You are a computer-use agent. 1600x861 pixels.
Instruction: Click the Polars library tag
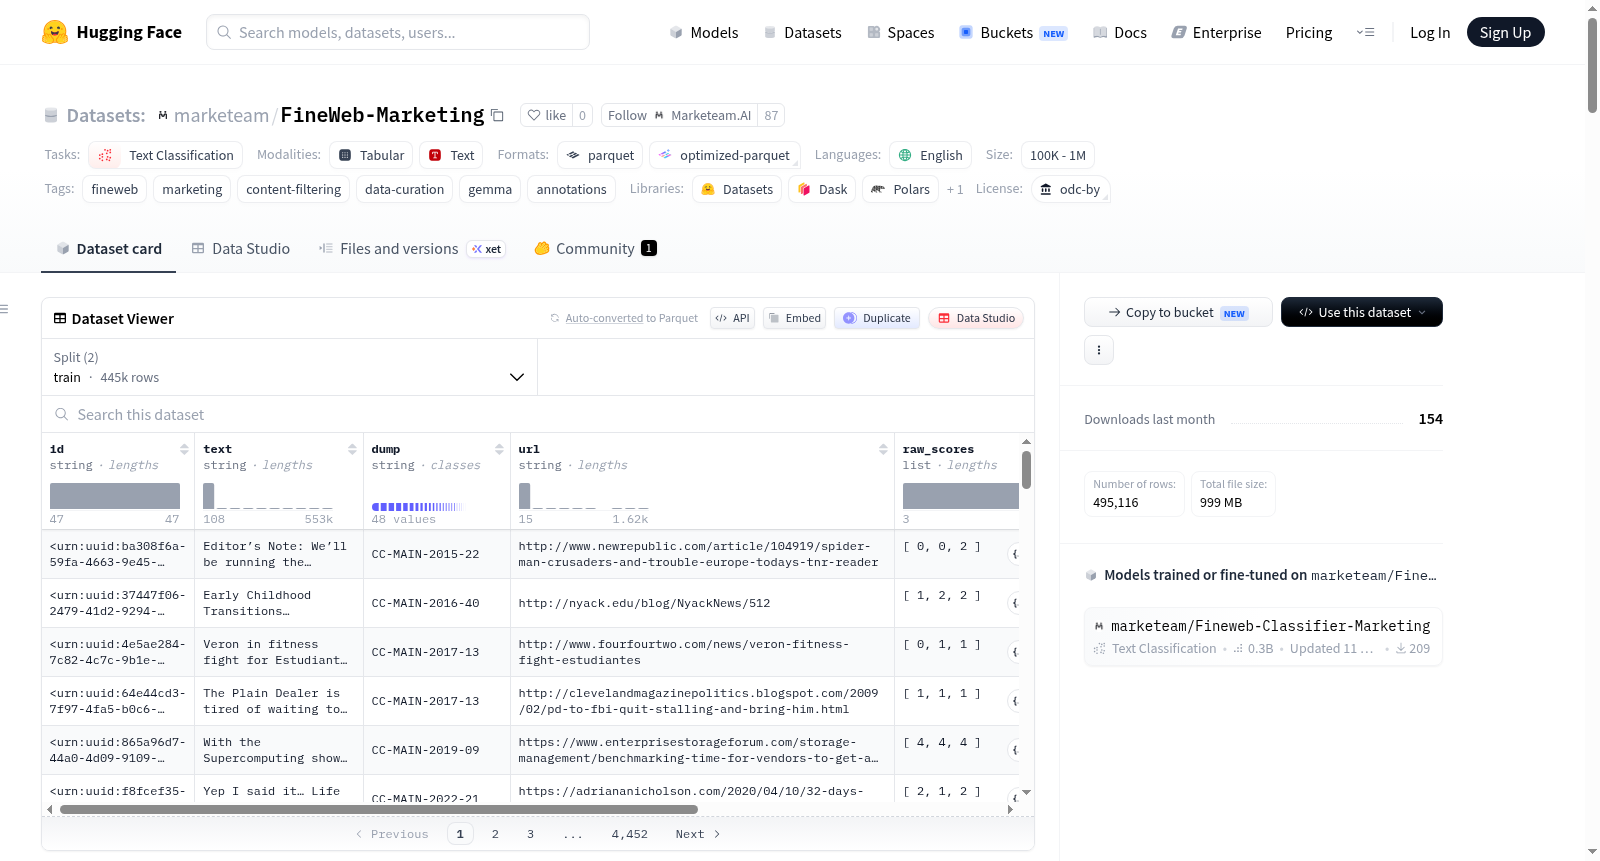click(900, 189)
